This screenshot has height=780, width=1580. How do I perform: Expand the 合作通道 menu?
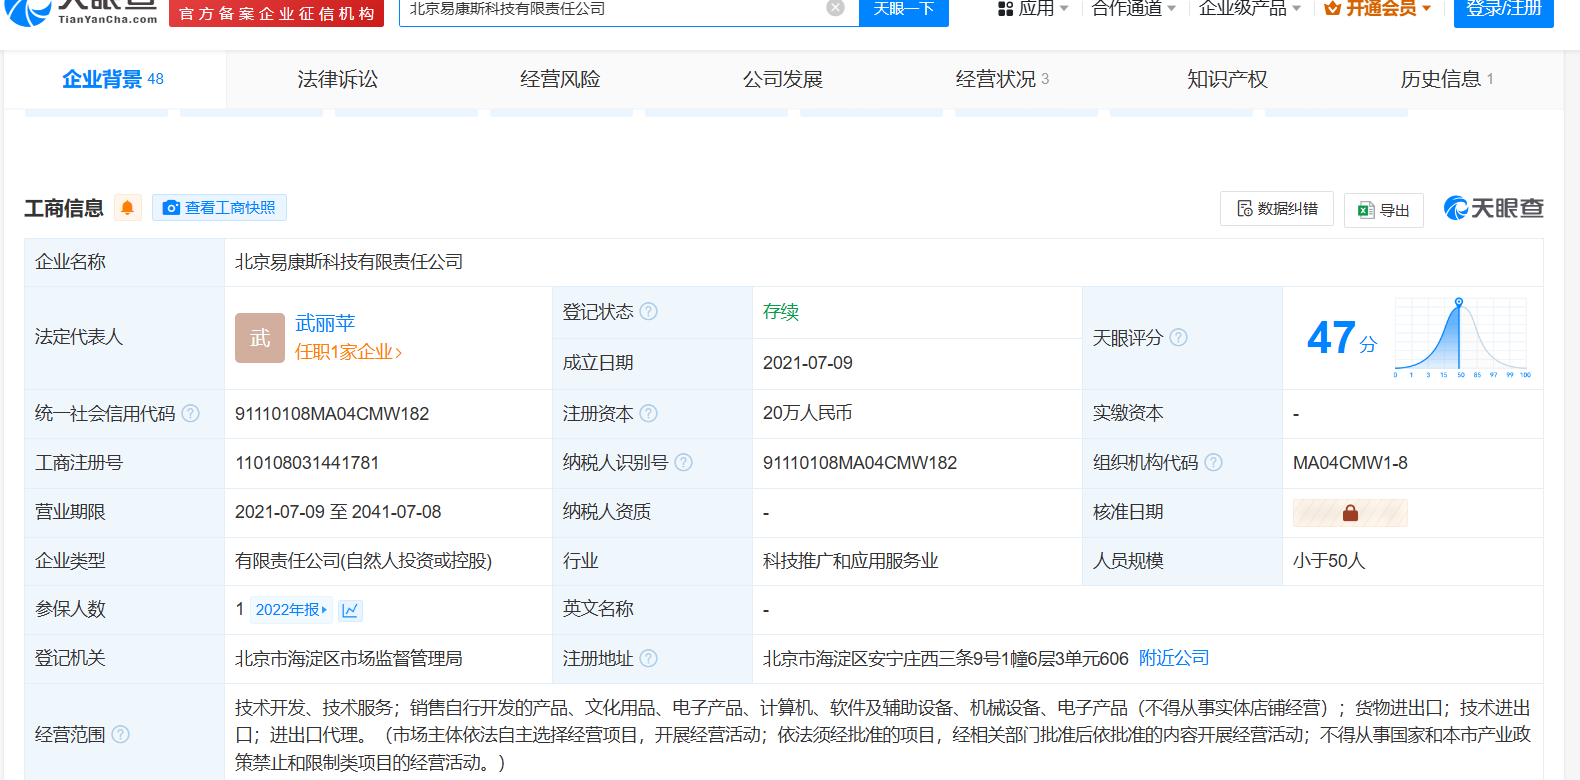pyautogui.click(x=1133, y=9)
